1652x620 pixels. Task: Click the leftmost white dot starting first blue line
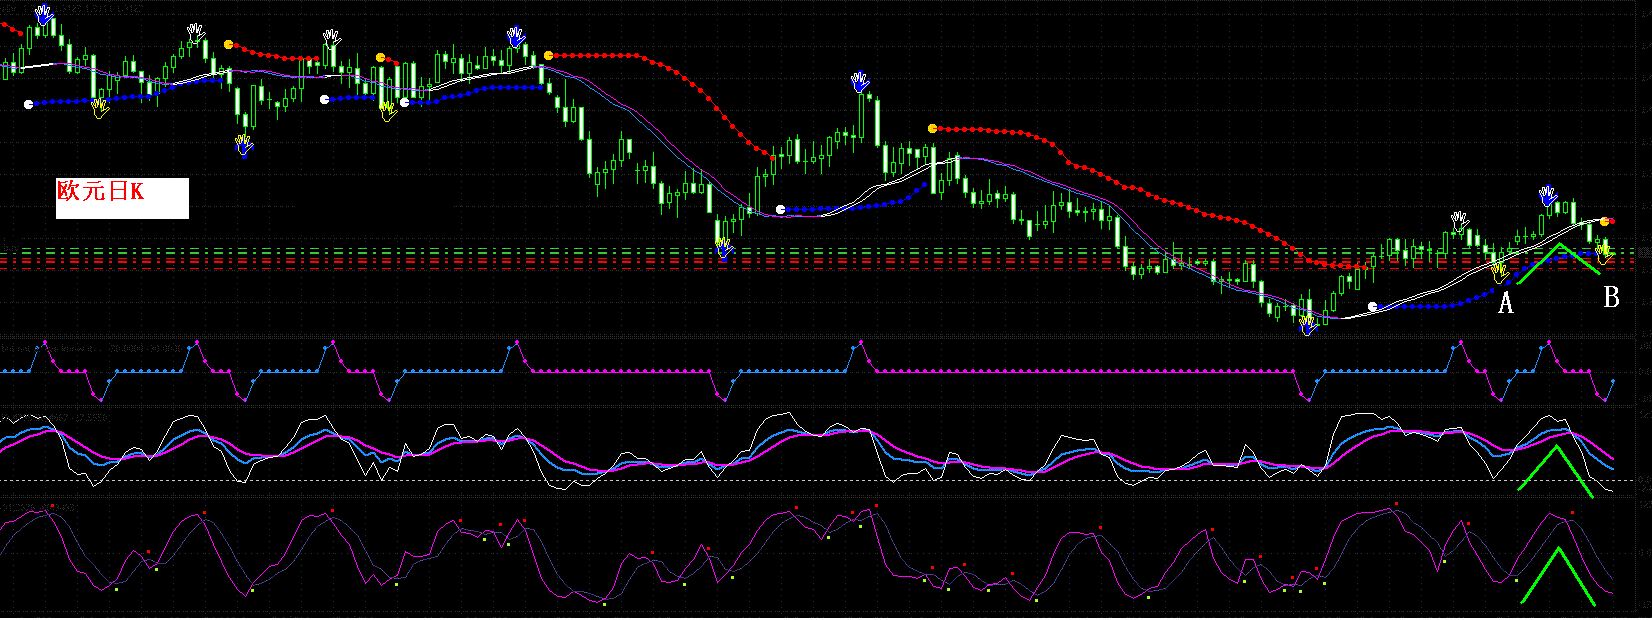click(x=28, y=103)
